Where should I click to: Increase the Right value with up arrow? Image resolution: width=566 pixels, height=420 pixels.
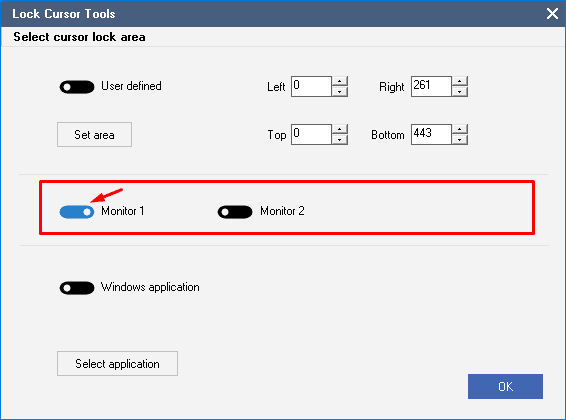pos(460,81)
